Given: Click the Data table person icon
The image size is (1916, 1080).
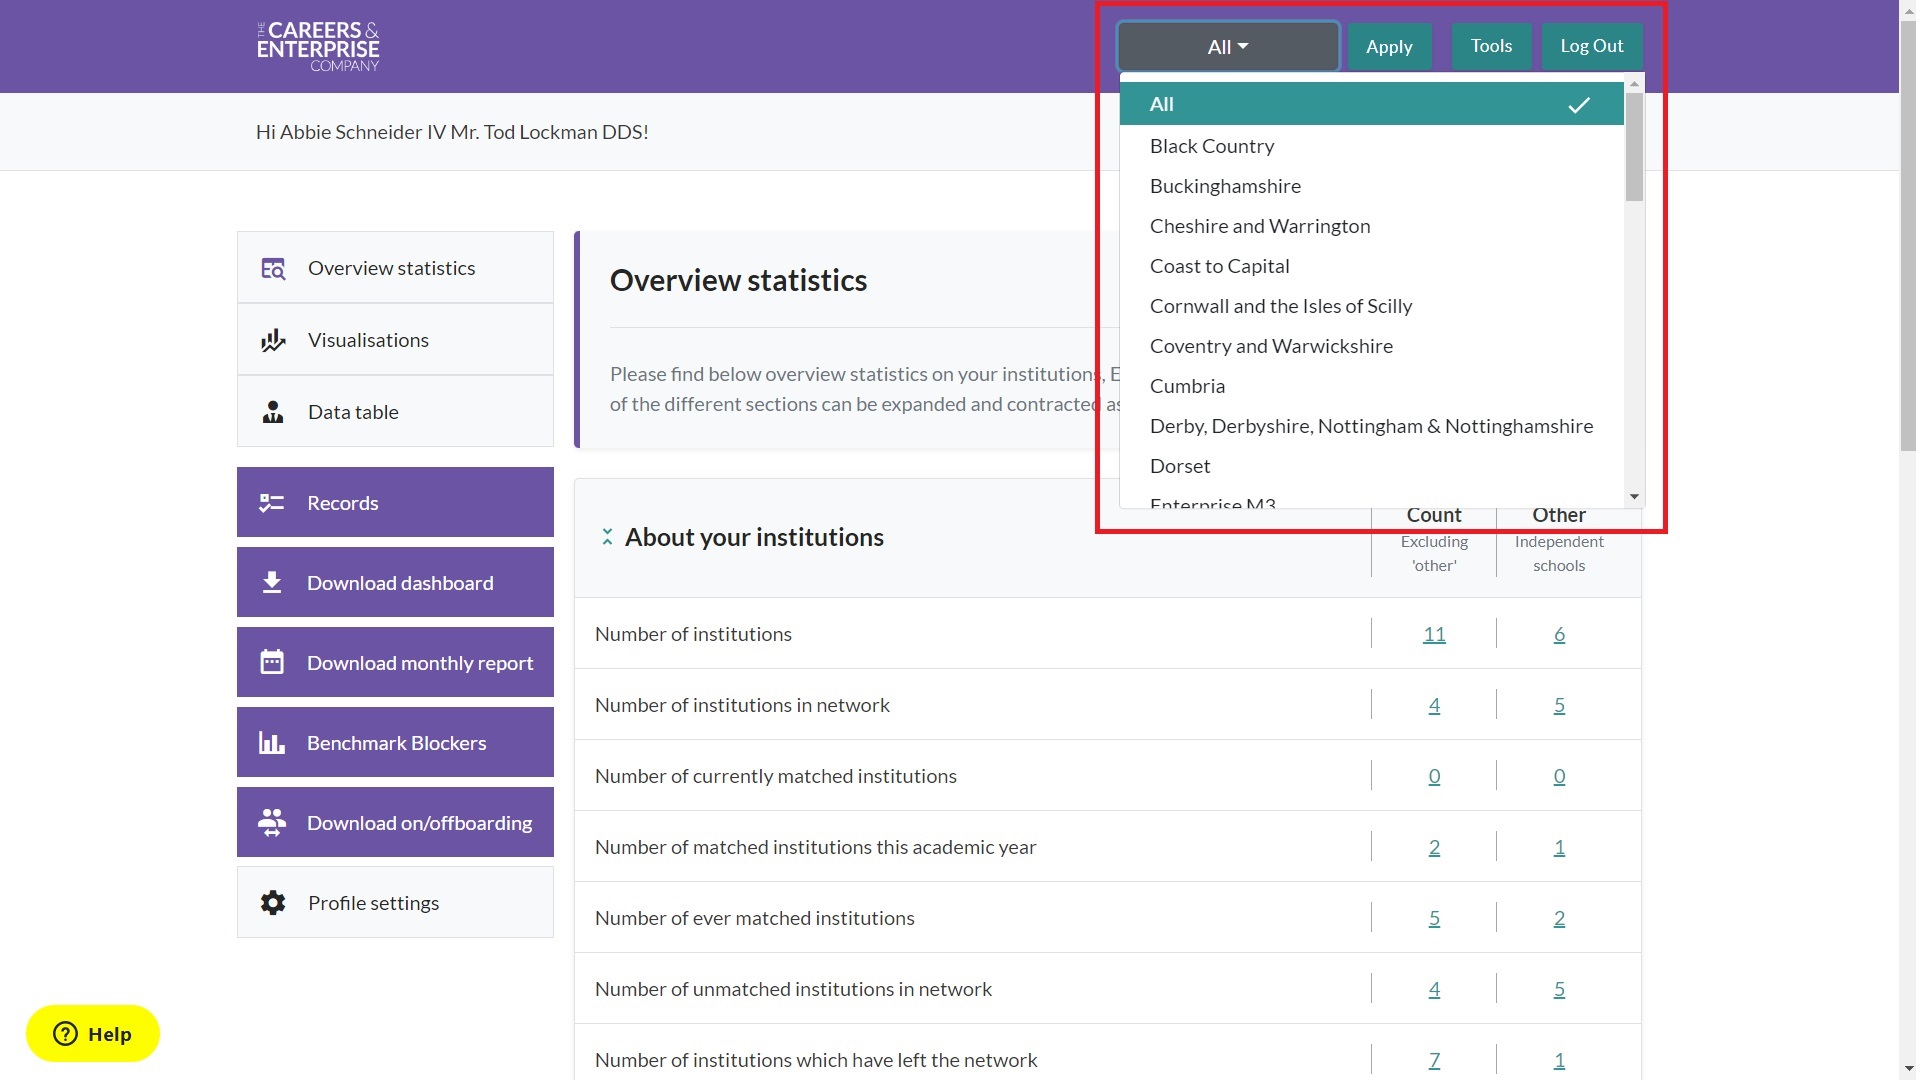Looking at the screenshot, I should (x=273, y=412).
